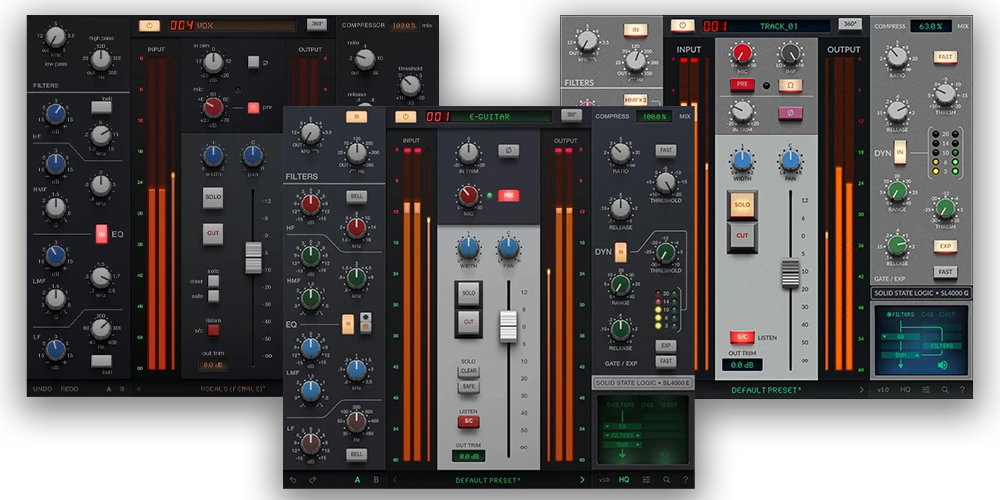Open search magnifier in E-GUITAR plugin

tap(666, 480)
